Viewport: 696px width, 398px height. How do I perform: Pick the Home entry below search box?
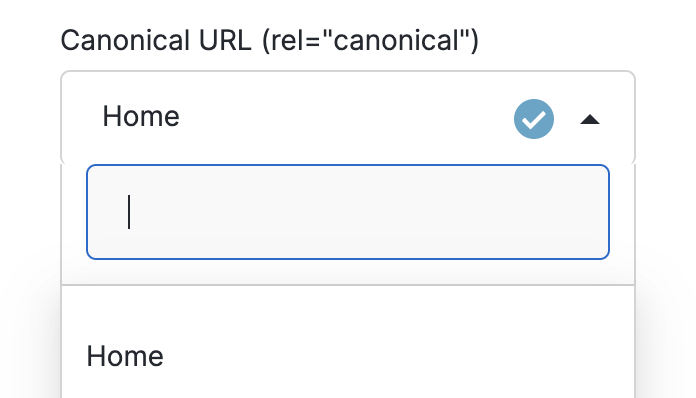pyautogui.click(x=348, y=356)
